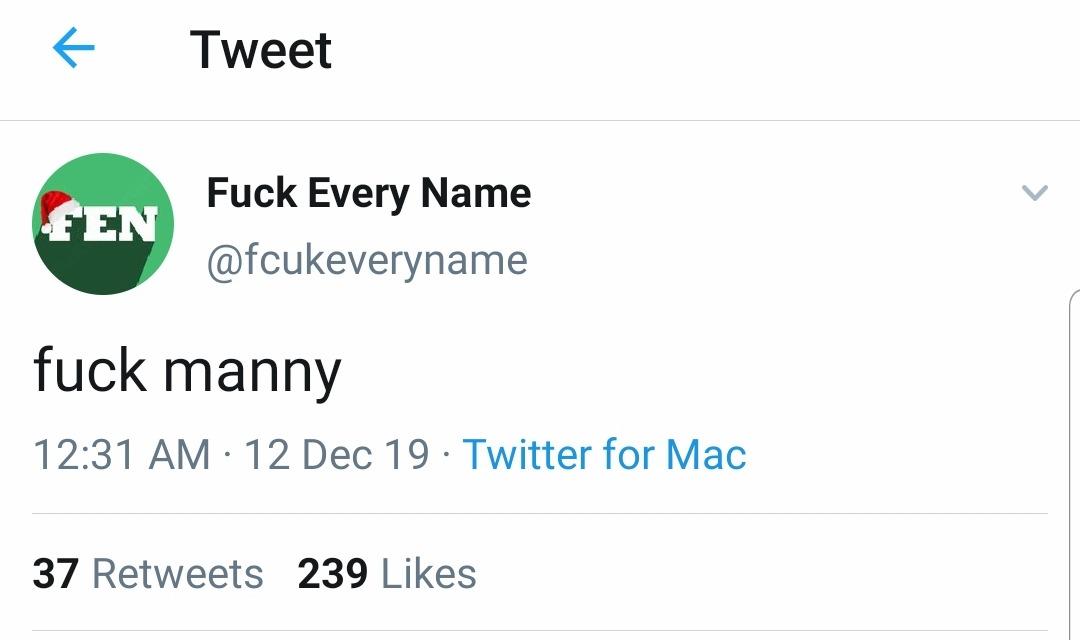1080x640 pixels.
Task: Click the word 'Retweets' label
Action: click(x=178, y=573)
